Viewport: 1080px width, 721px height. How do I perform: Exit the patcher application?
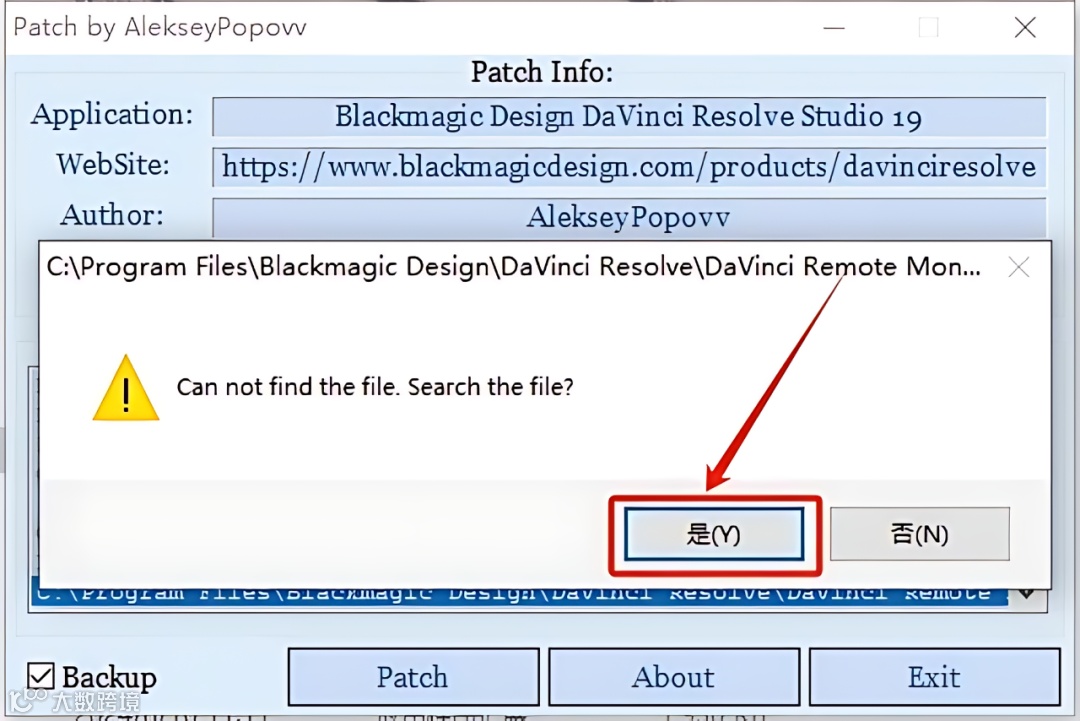click(x=934, y=677)
